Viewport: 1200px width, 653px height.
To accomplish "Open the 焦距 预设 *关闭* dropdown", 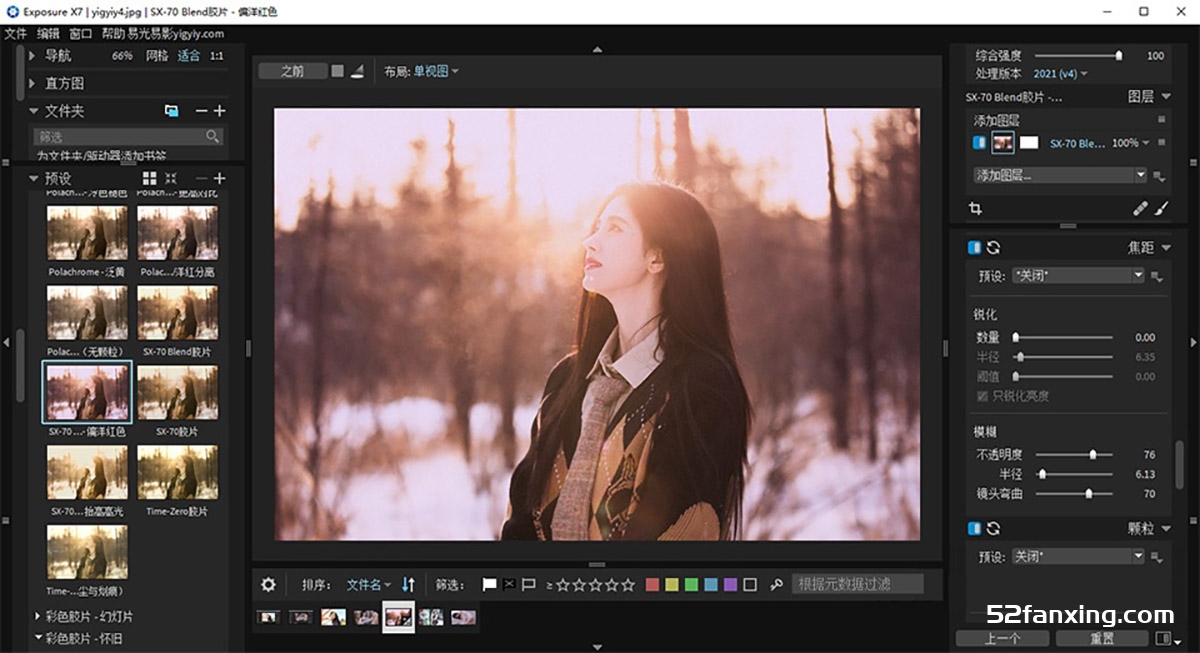I will click(1078, 275).
